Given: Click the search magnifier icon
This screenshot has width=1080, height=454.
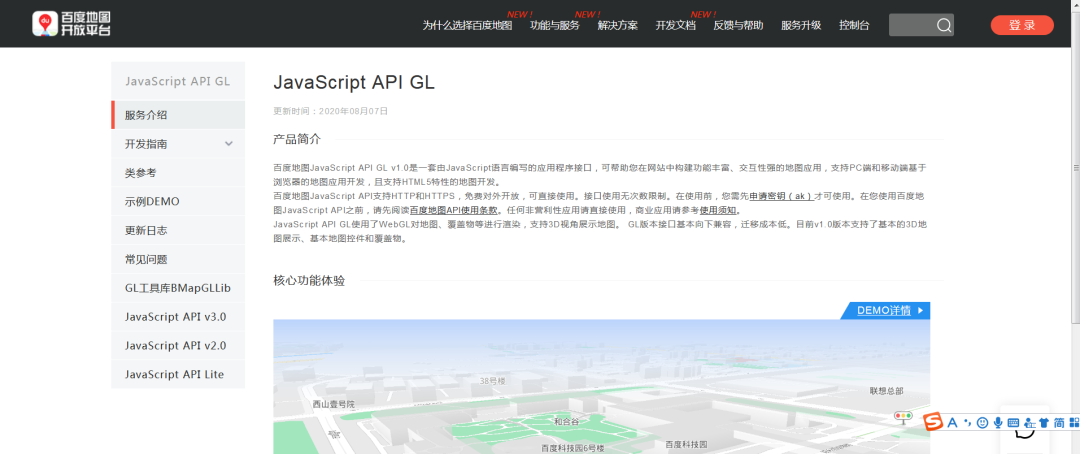Looking at the screenshot, I should click(x=944, y=25).
